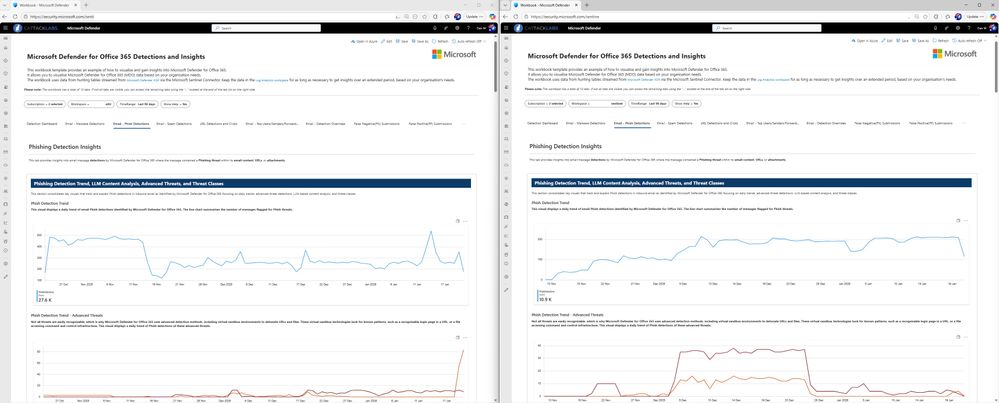999x403 pixels.
Task: Follow Log Analytics workspace link in left window
Action: tap(271, 80)
